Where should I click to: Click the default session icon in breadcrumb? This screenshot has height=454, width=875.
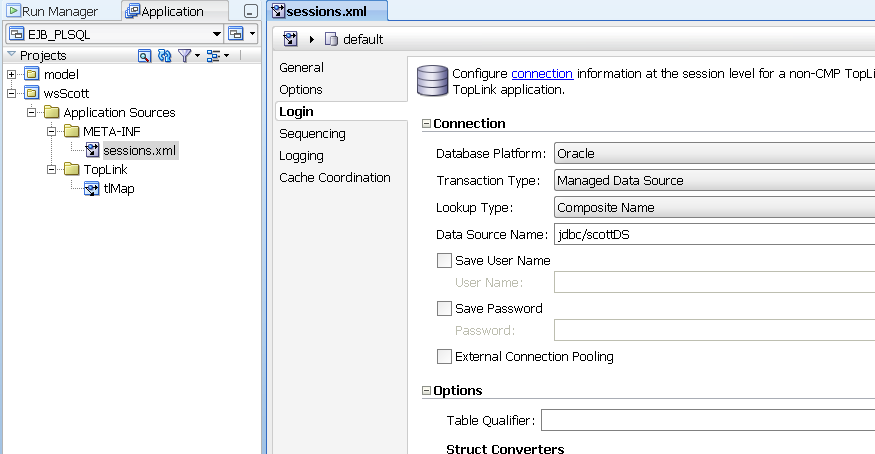click(x=331, y=39)
